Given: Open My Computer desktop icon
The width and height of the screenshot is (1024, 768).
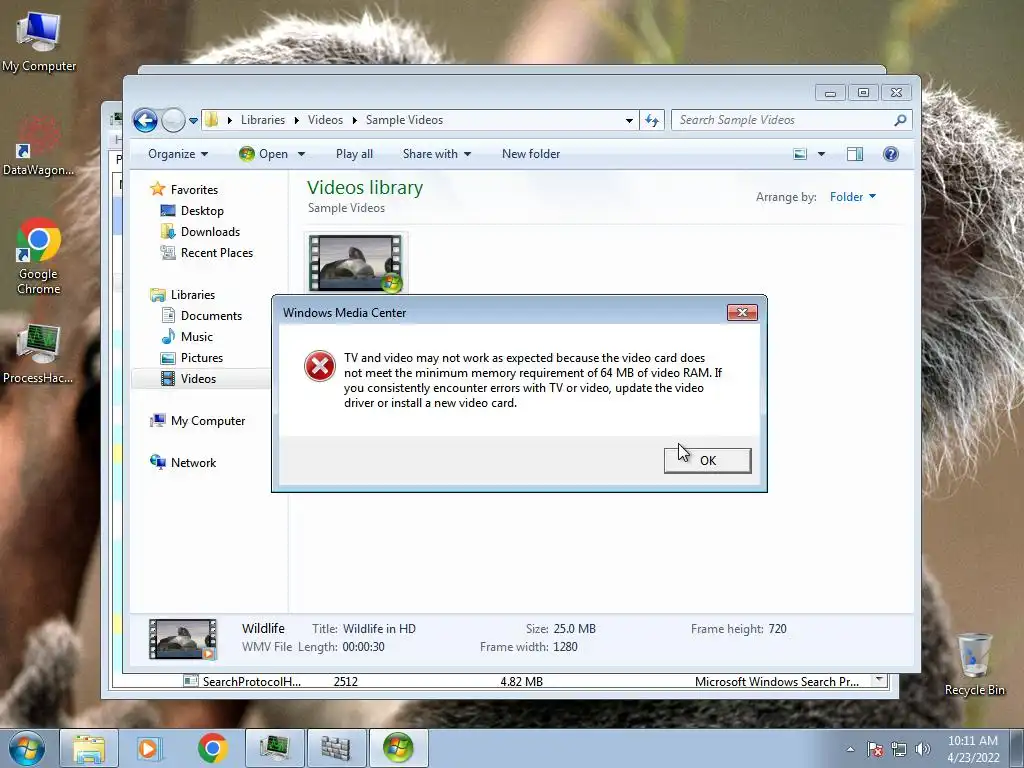Looking at the screenshot, I should coord(39,42).
